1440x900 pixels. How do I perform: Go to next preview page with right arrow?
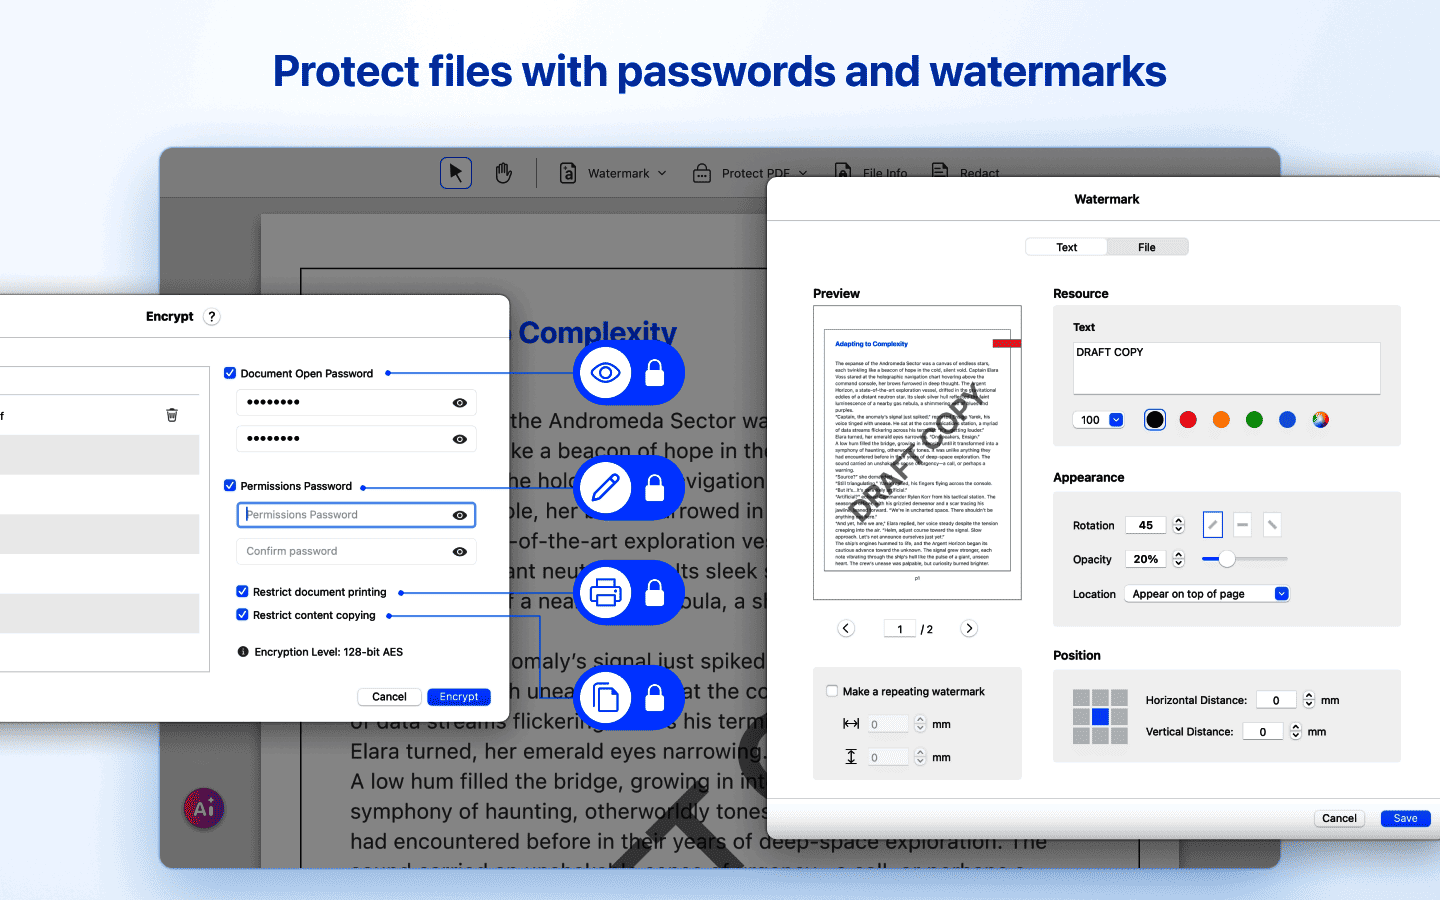tap(968, 628)
